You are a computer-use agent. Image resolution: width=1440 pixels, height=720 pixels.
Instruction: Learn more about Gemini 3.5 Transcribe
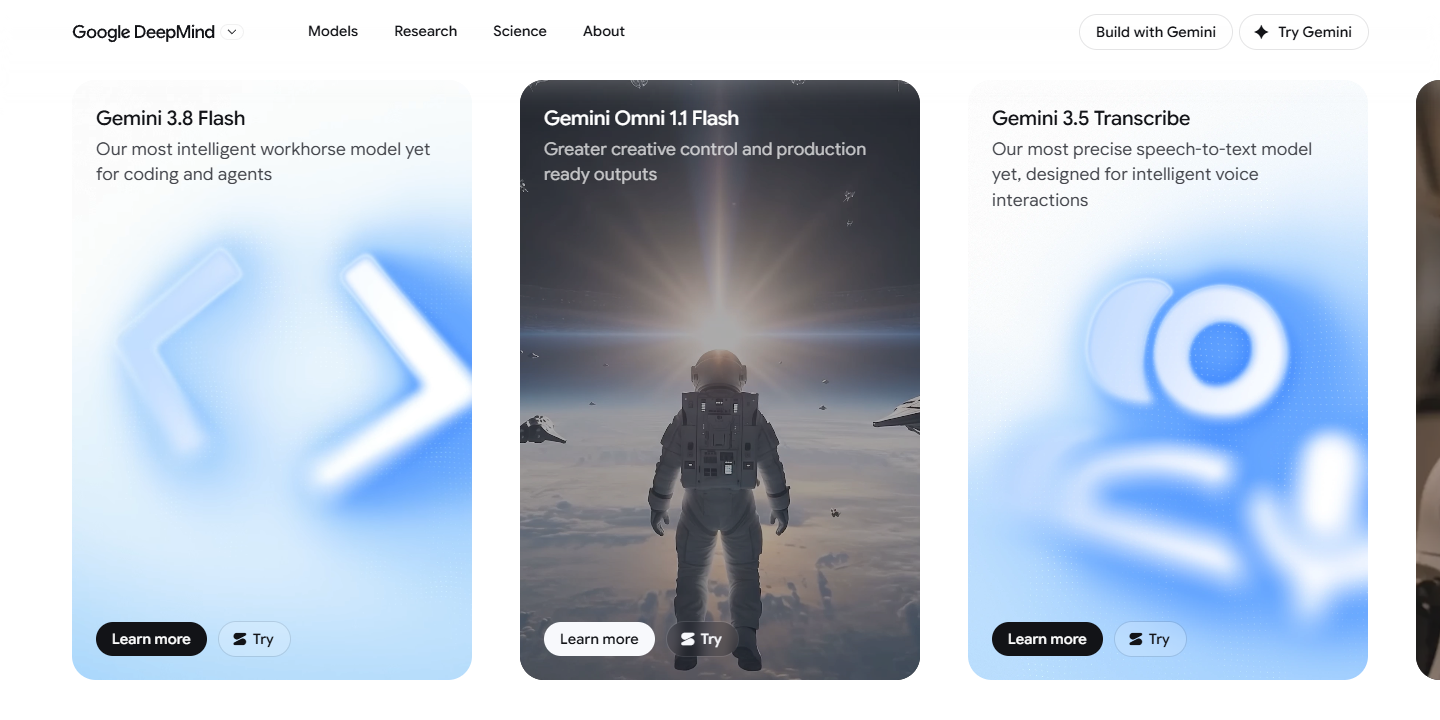click(1047, 639)
